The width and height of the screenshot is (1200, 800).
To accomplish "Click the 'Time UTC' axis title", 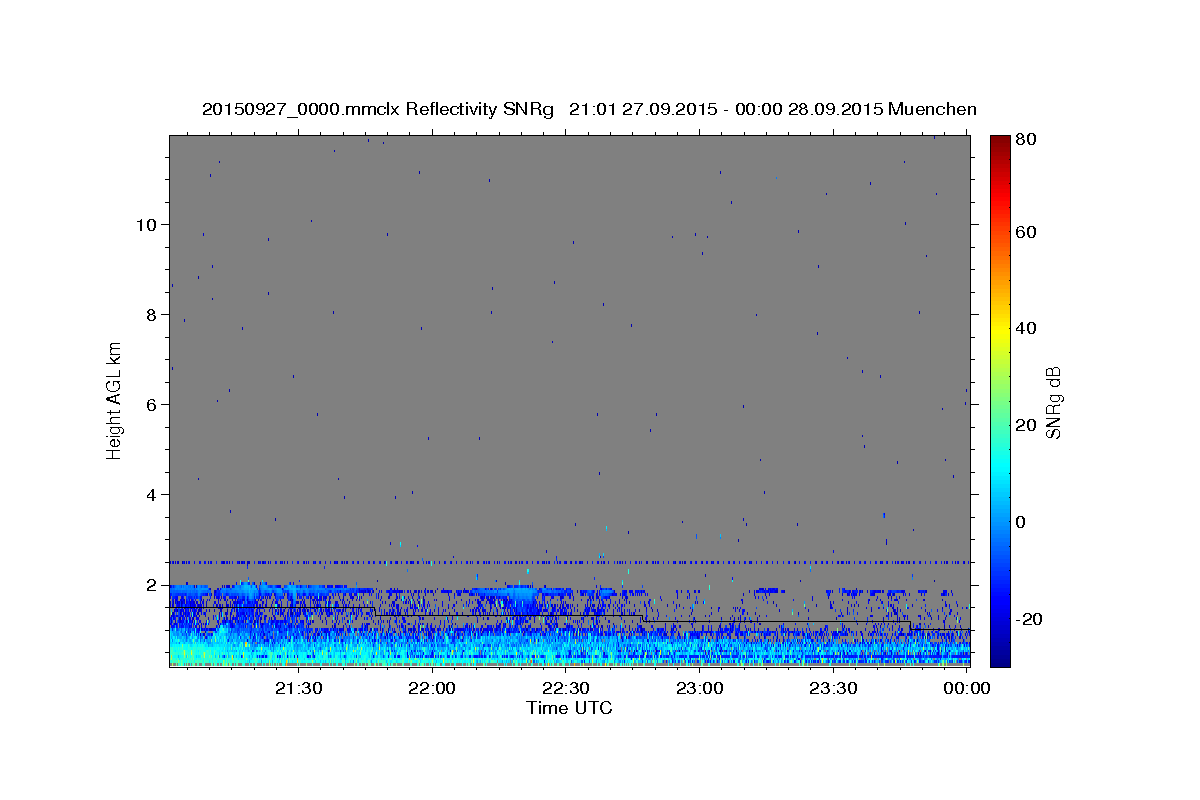I will click(x=569, y=708).
